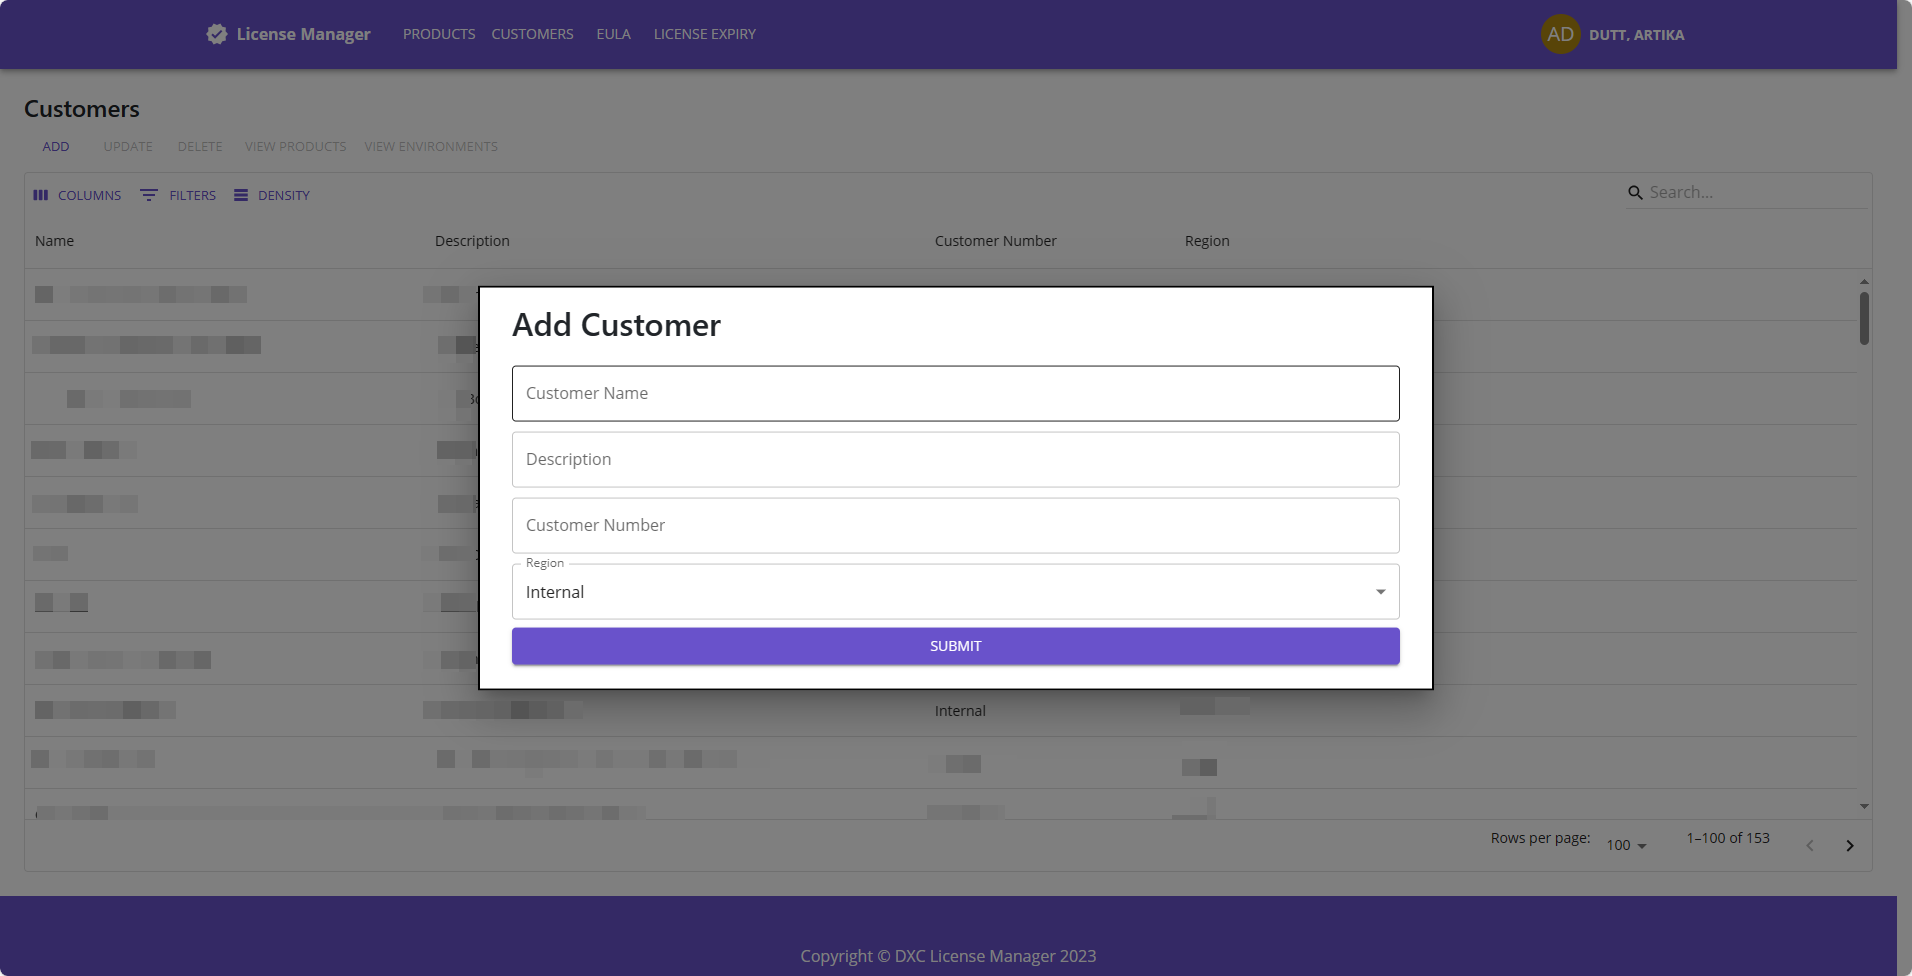The image size is (1912, 976).
Task: Go to next page arrow
Action: 1850,845
